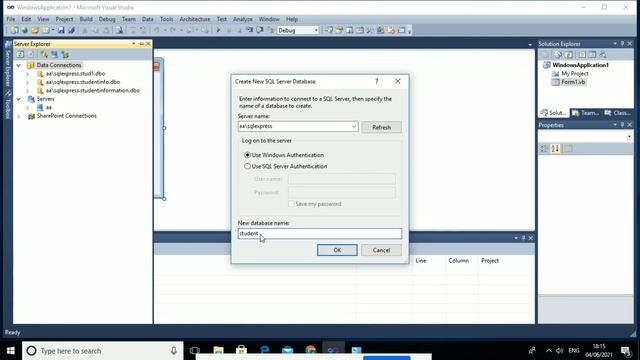Click the Windows search box
This screenshot has width=640, height=360.
(103, 351)
